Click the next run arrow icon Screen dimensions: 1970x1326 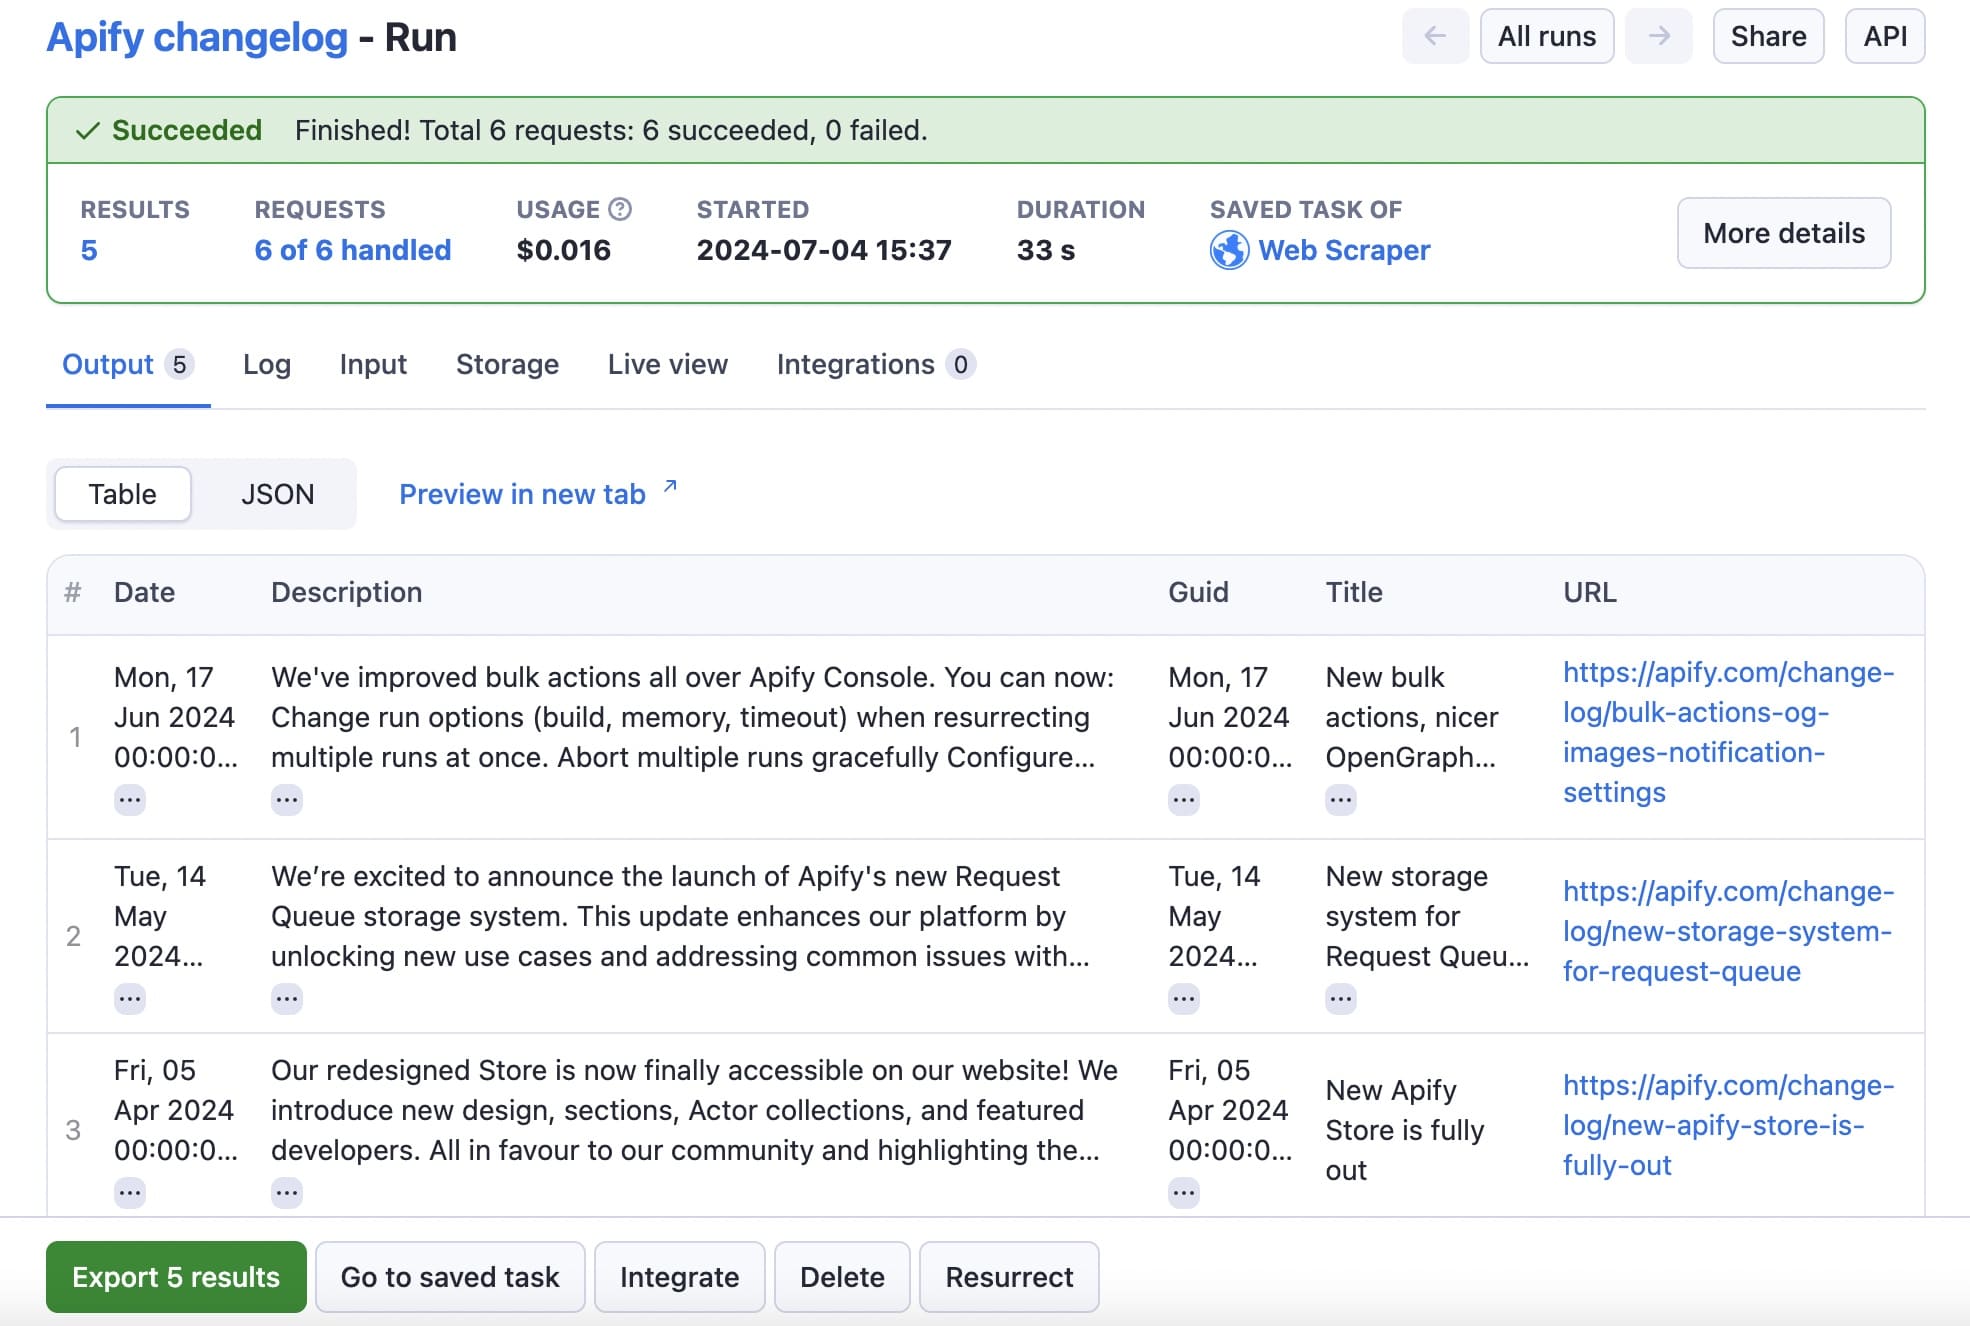pos(1658,36)
